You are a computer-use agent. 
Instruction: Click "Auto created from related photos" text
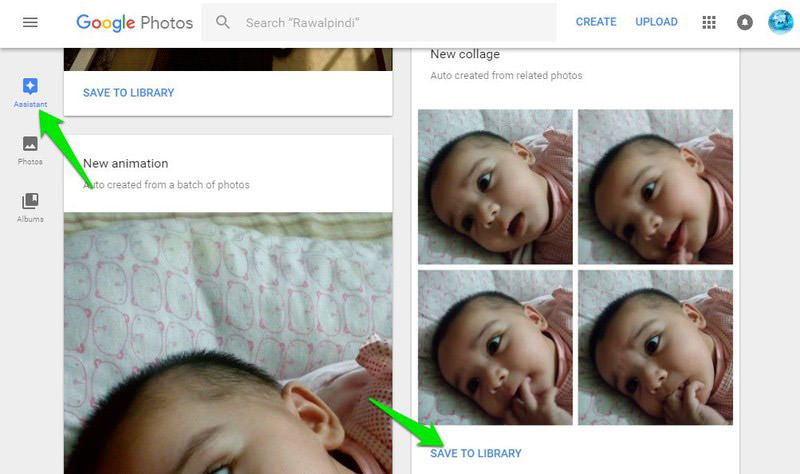[x=506, y=76]
